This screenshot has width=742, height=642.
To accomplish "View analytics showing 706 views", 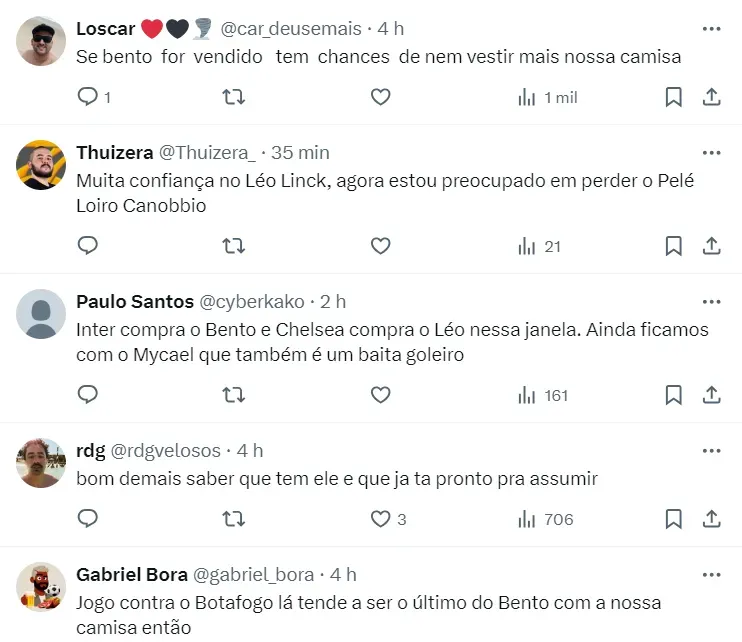I will (x=546, y=519).
